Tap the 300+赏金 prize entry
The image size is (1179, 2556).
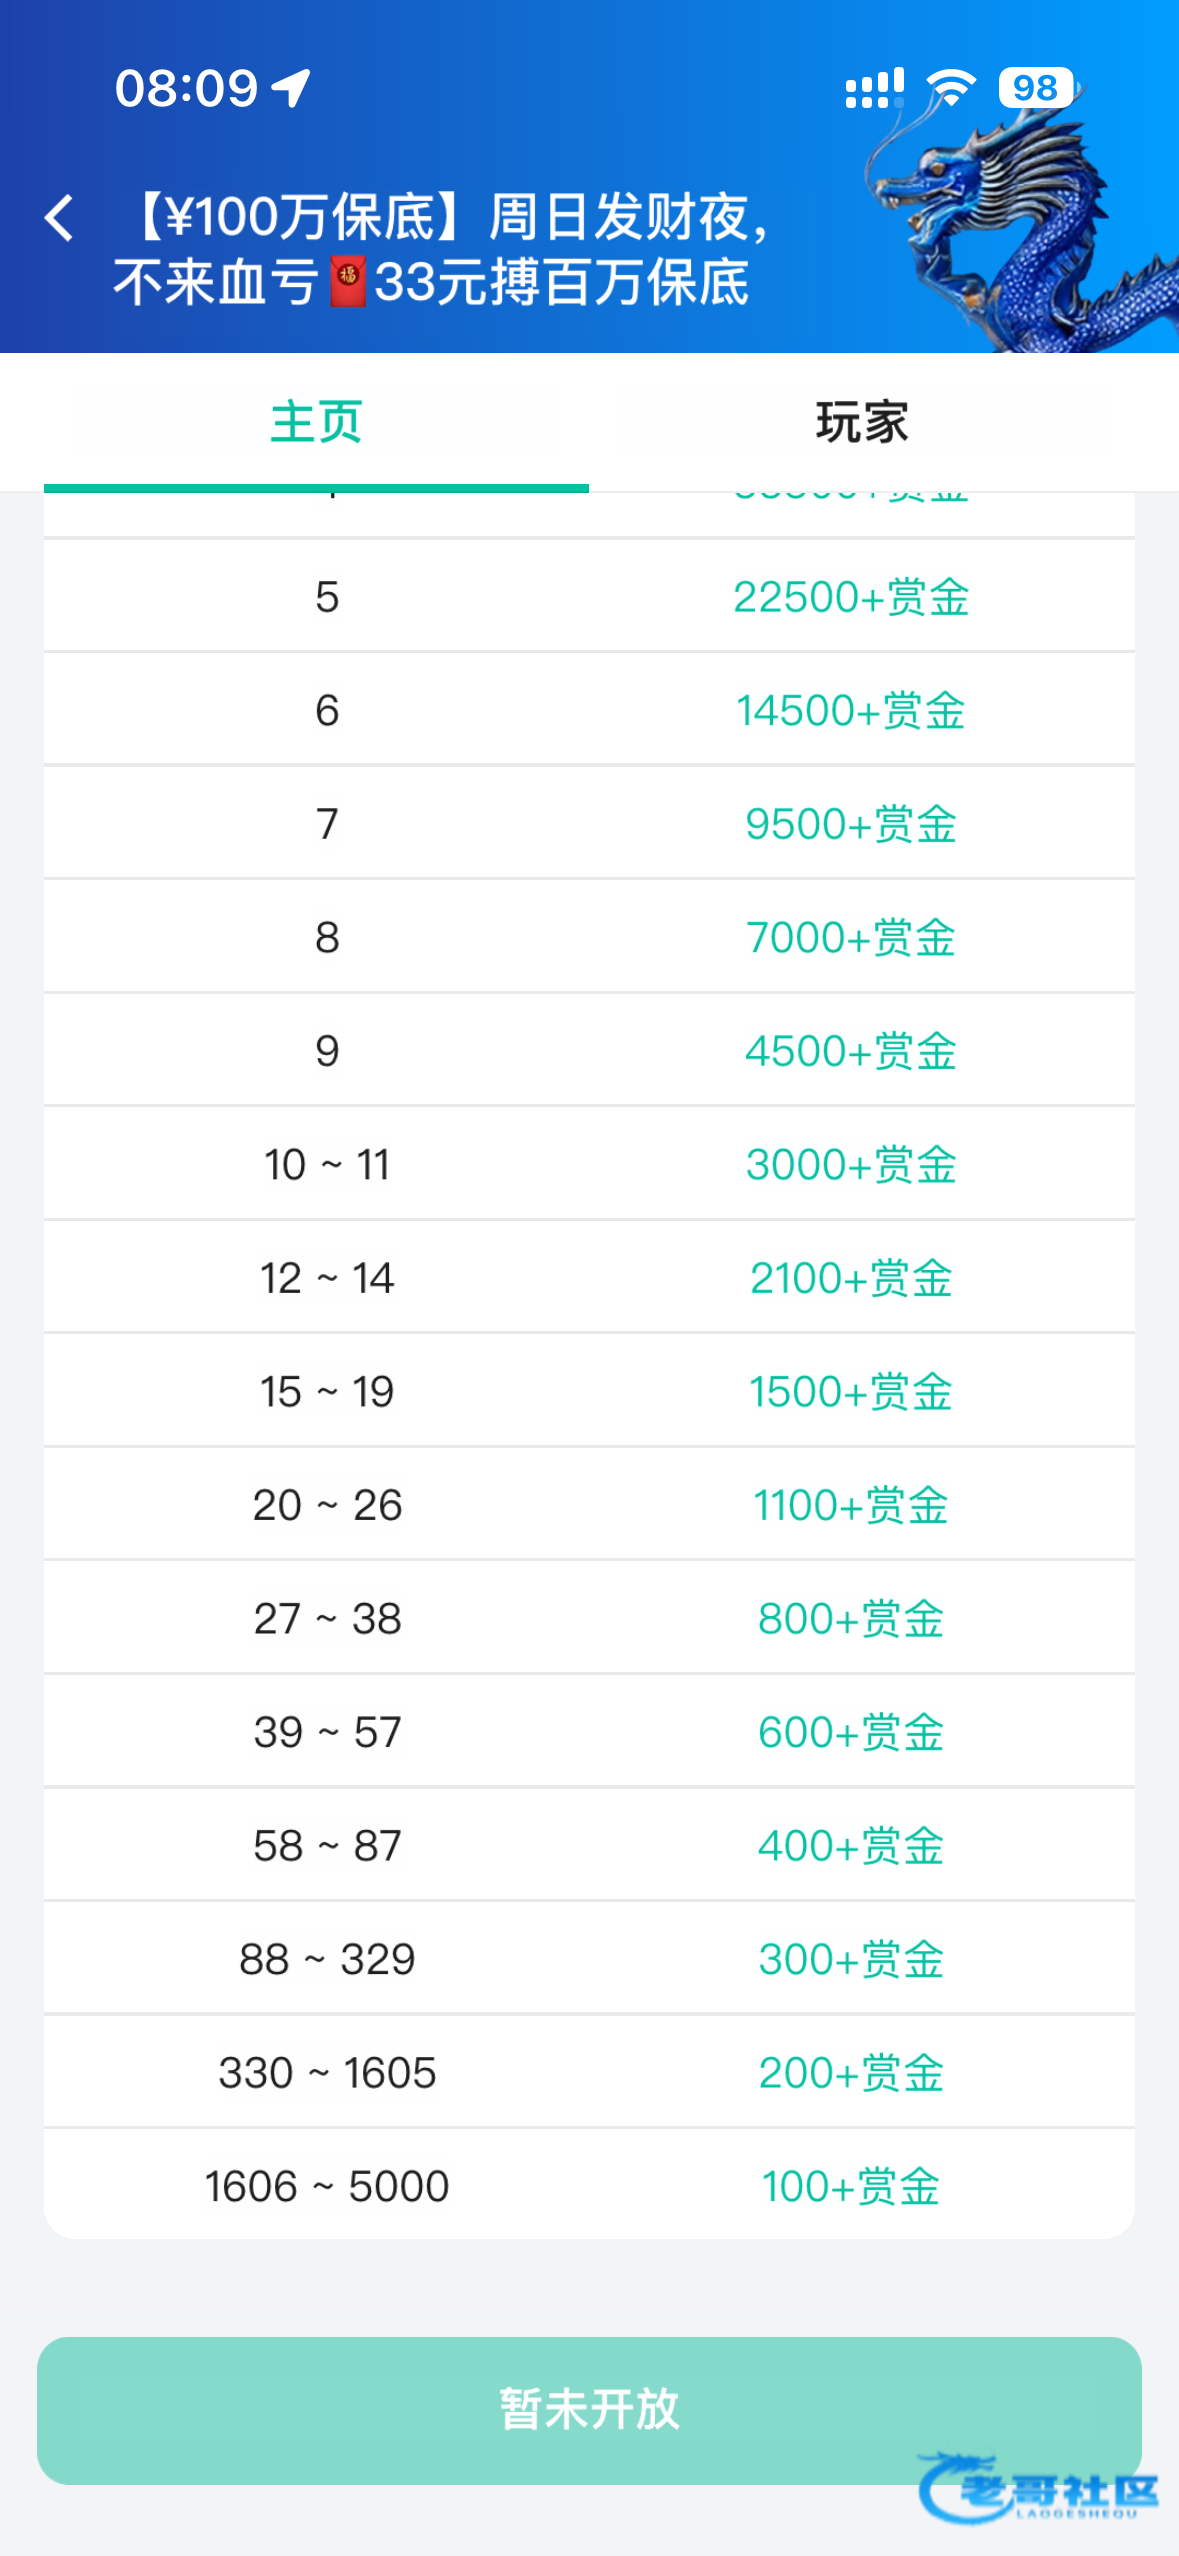pyautogui.click(x=851, y=1960)
